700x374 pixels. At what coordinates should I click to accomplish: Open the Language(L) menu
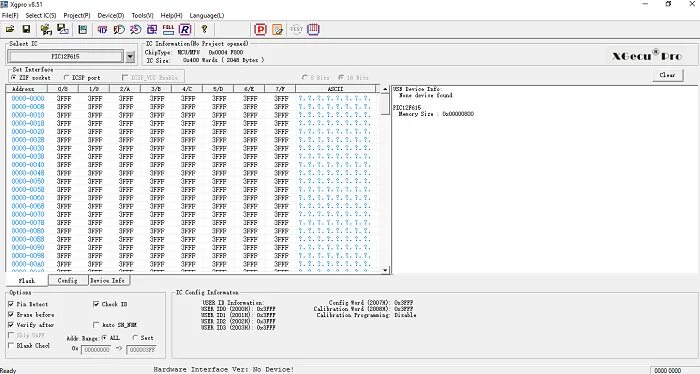pos(207,15)
